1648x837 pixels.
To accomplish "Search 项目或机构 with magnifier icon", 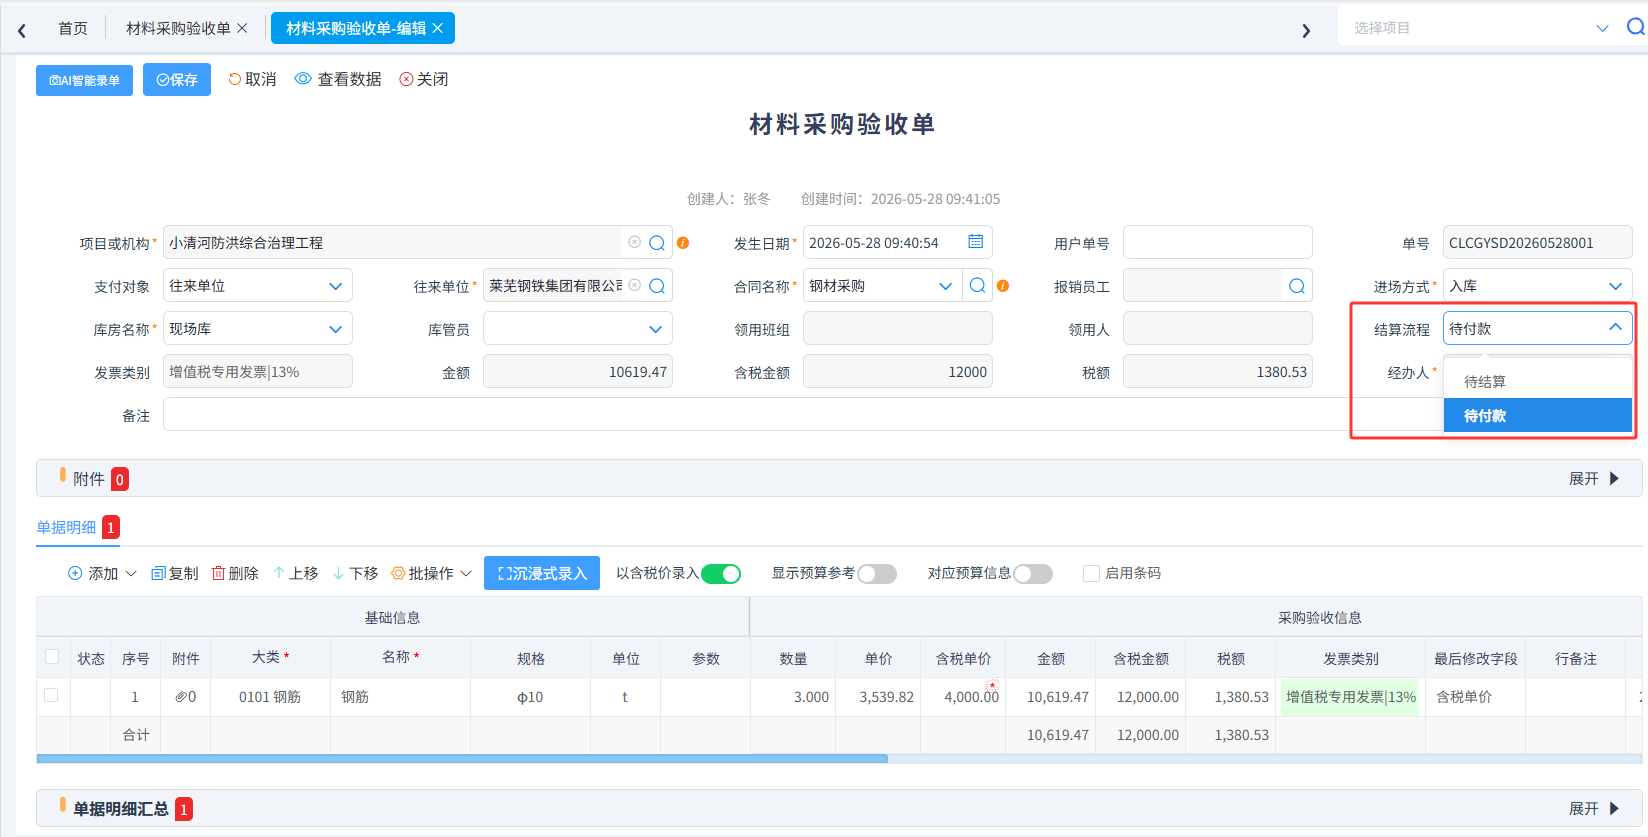I will (x=657, y=243).
